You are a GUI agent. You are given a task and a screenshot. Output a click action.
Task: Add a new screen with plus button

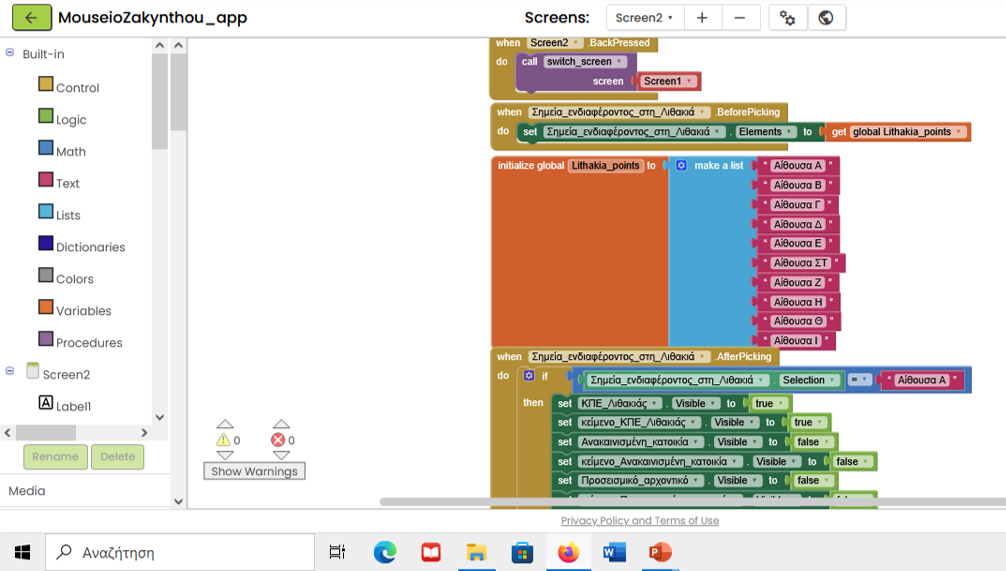(702, 18)
